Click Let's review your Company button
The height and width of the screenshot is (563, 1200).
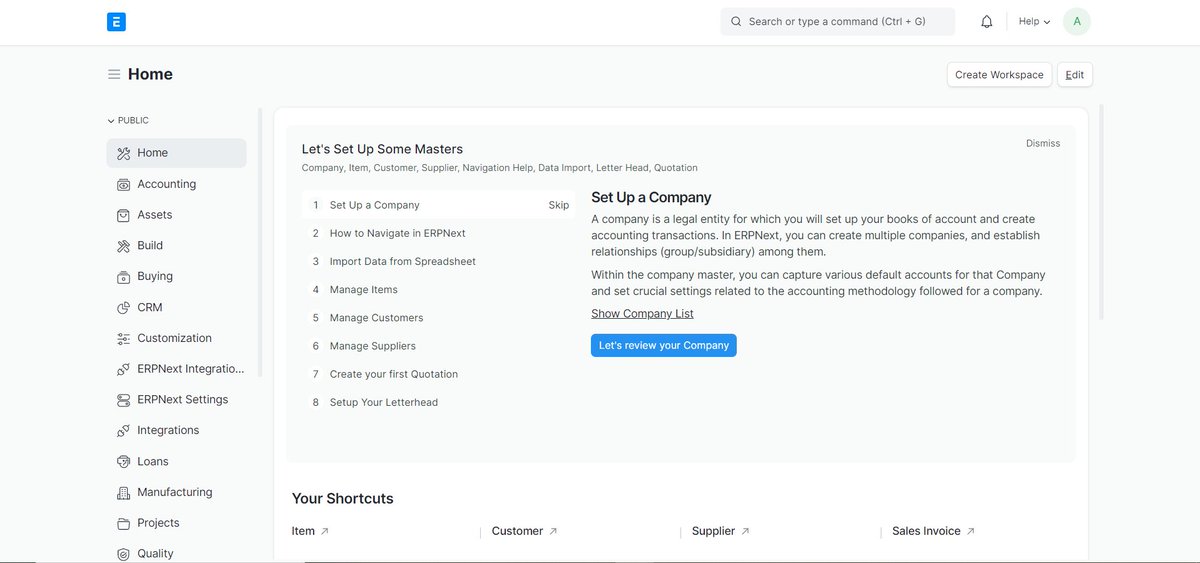tap(664, 345)
